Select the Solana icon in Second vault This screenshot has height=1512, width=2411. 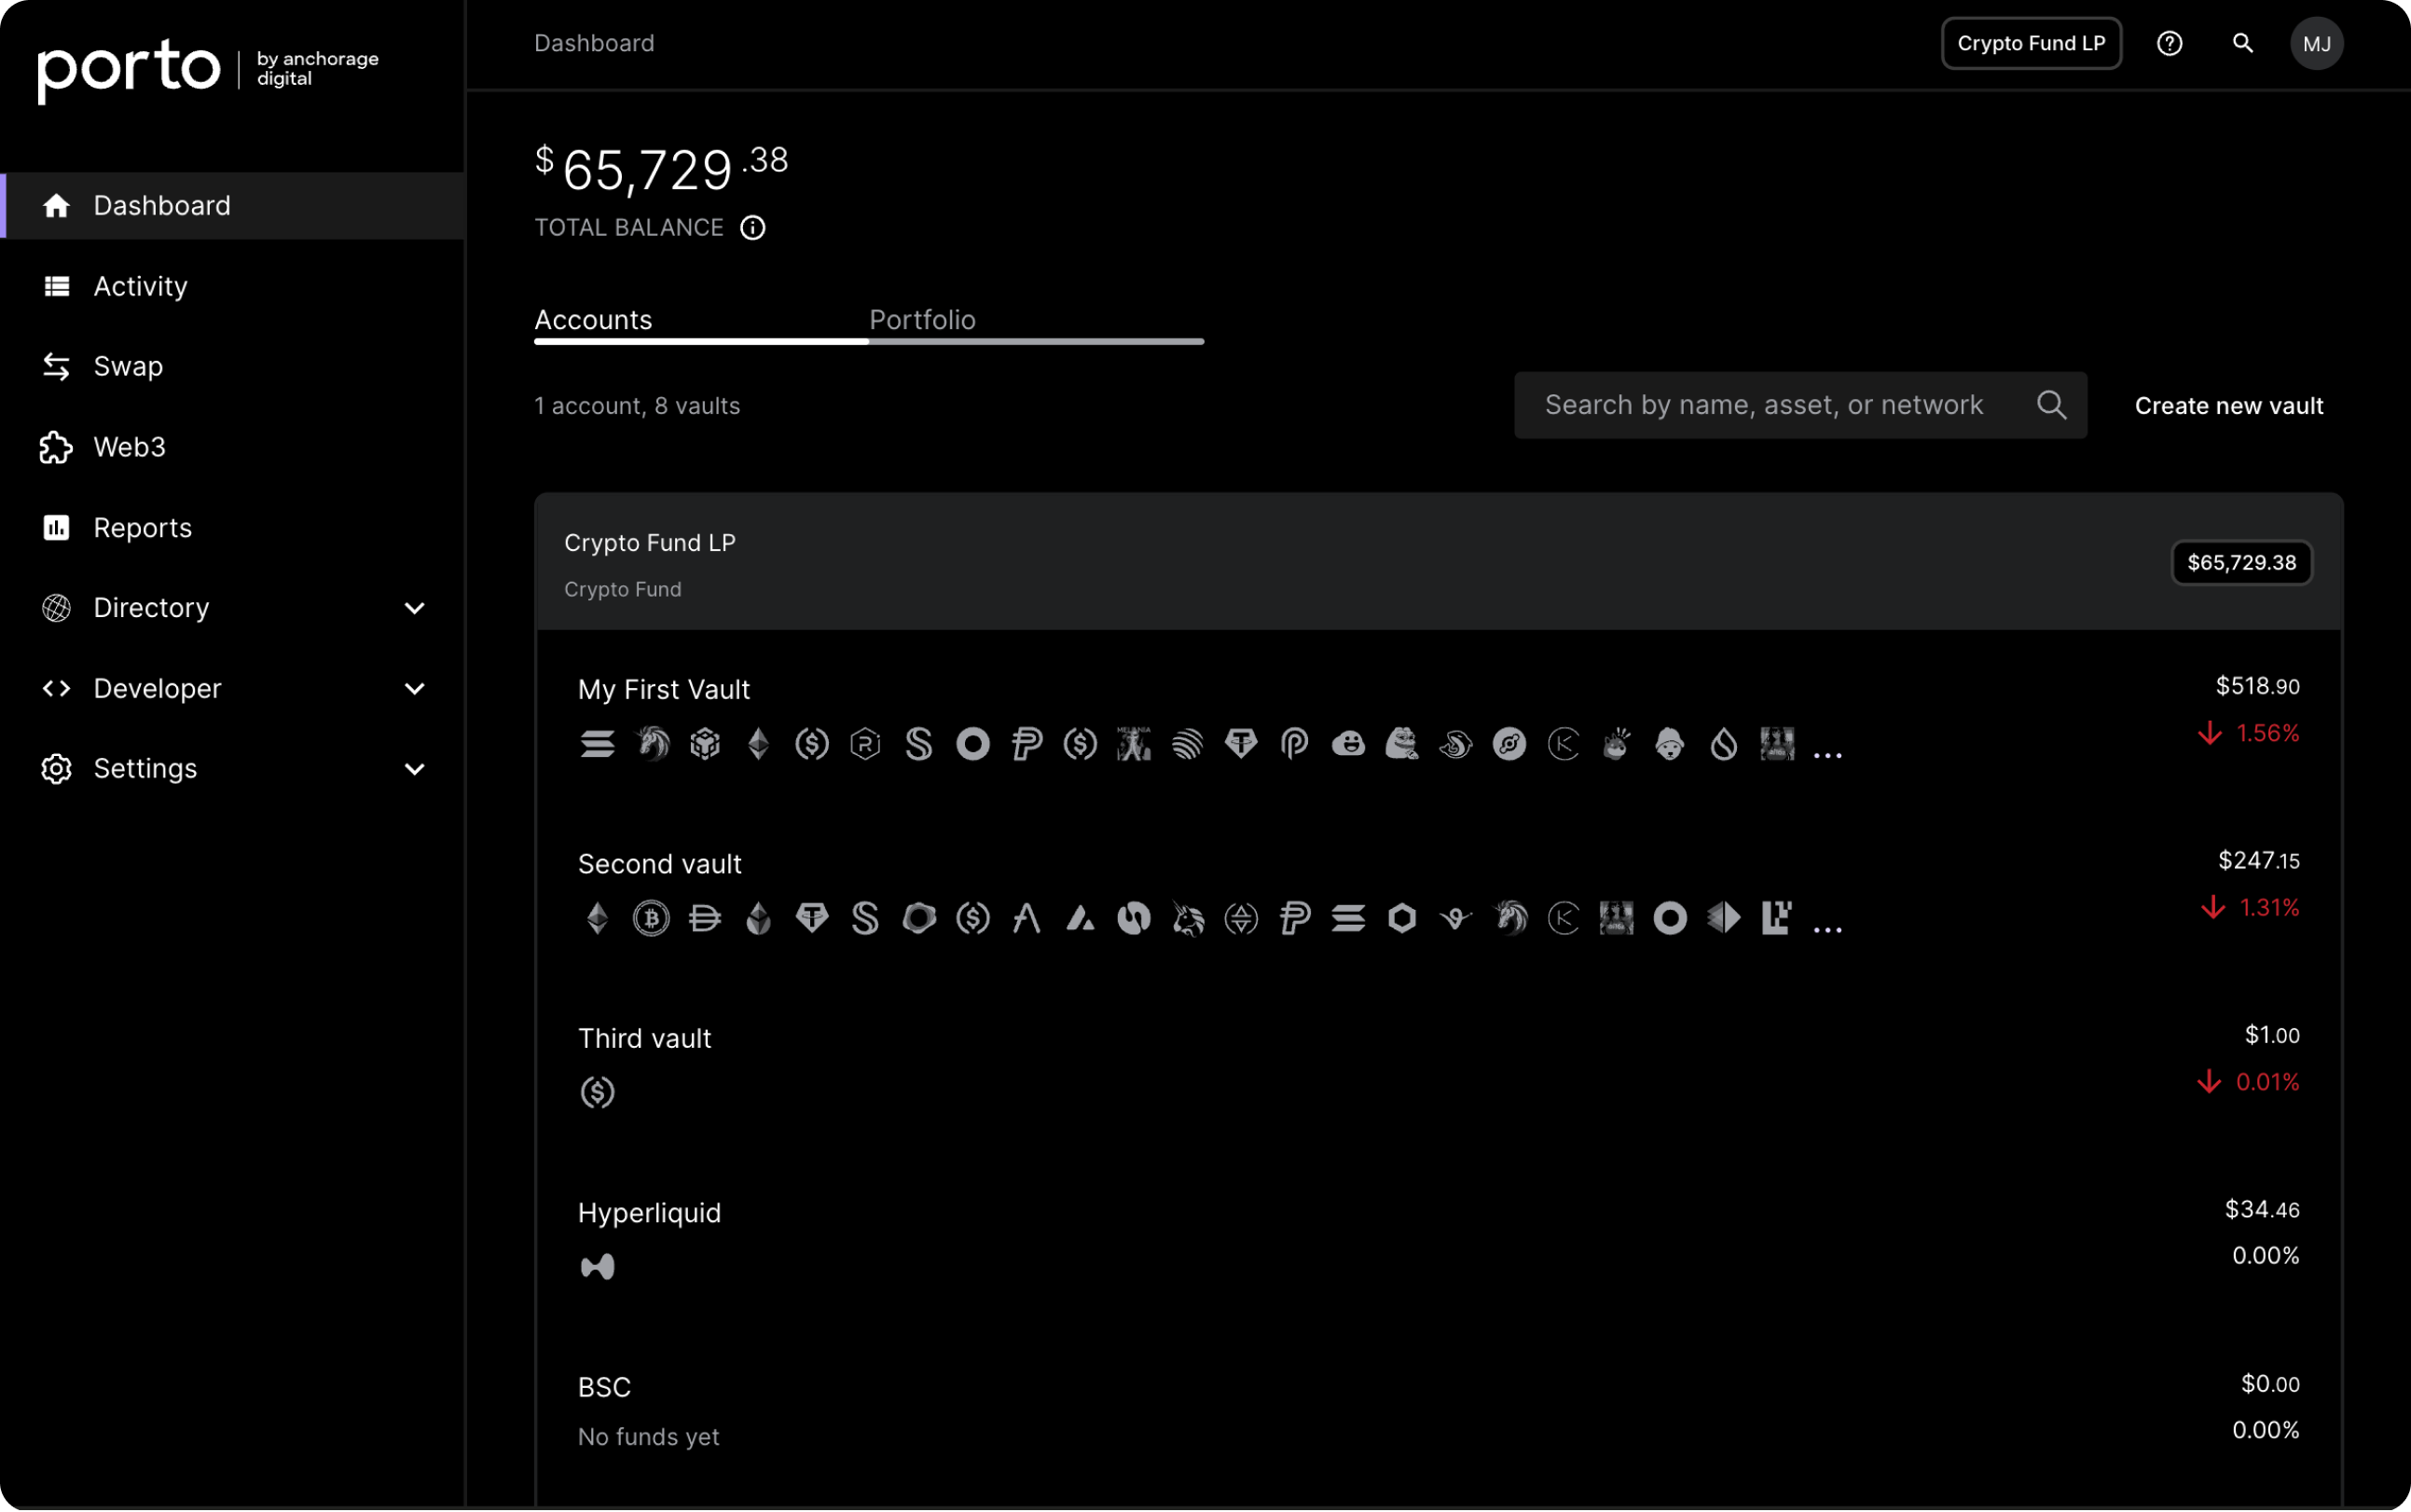coord(1348,918)
